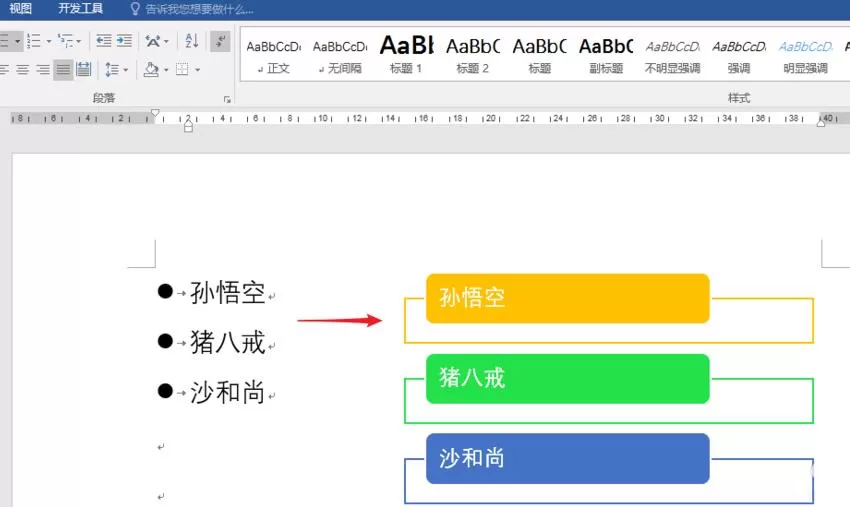The height and width of the screenshot is (507, 850).
Task: Sort text with the A-Z button
Action: pos(191,41)
